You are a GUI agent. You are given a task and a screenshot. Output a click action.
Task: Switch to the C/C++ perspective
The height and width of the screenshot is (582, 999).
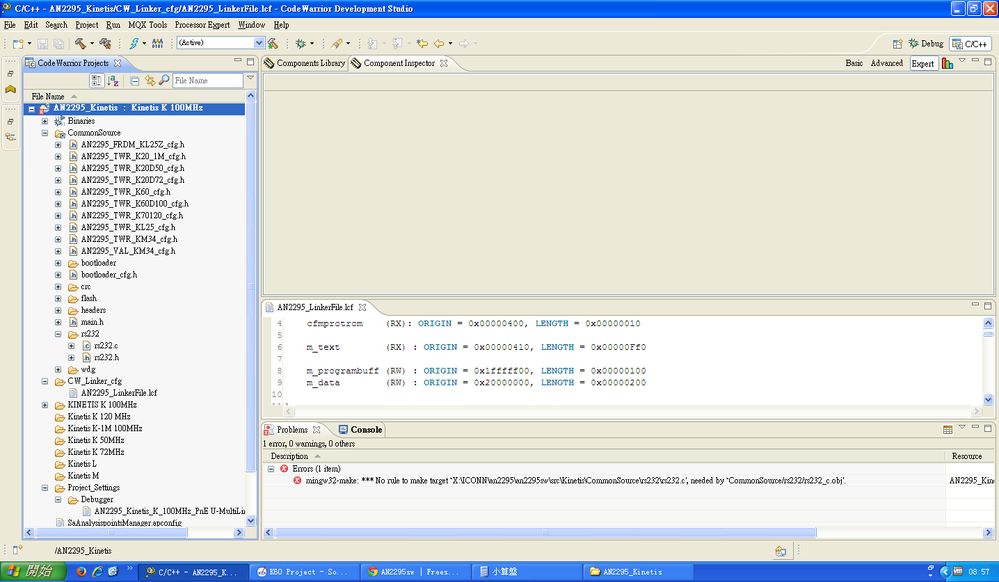click(x=970, y=43)
